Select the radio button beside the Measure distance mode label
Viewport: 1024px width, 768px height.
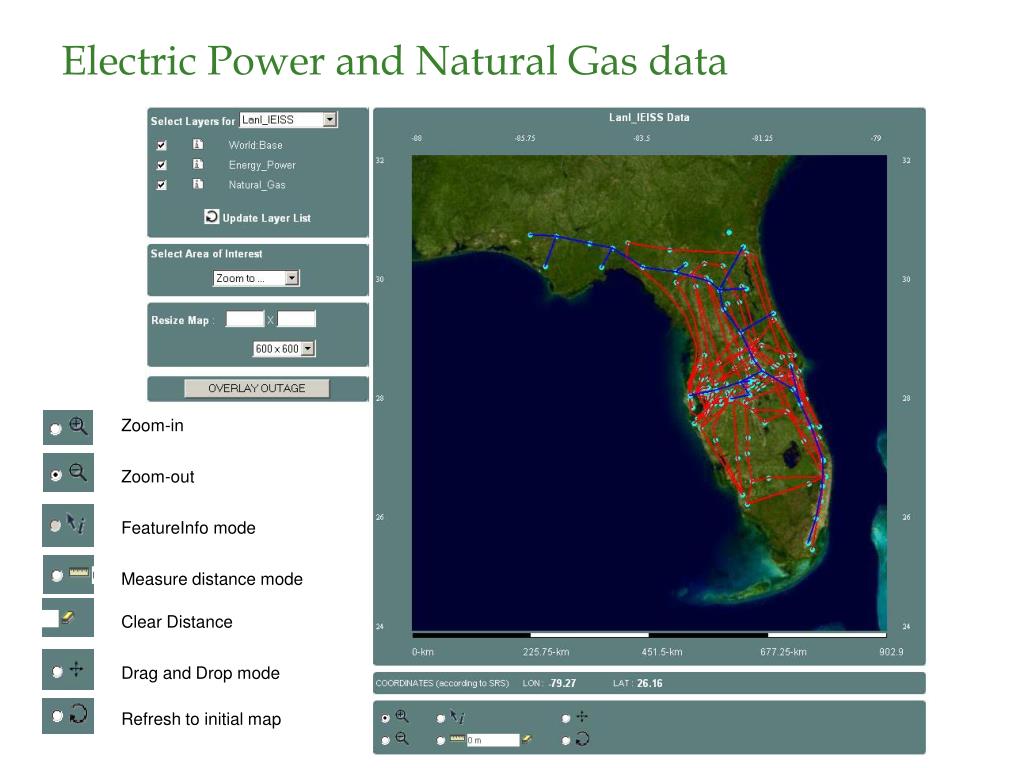click(57, 575)
